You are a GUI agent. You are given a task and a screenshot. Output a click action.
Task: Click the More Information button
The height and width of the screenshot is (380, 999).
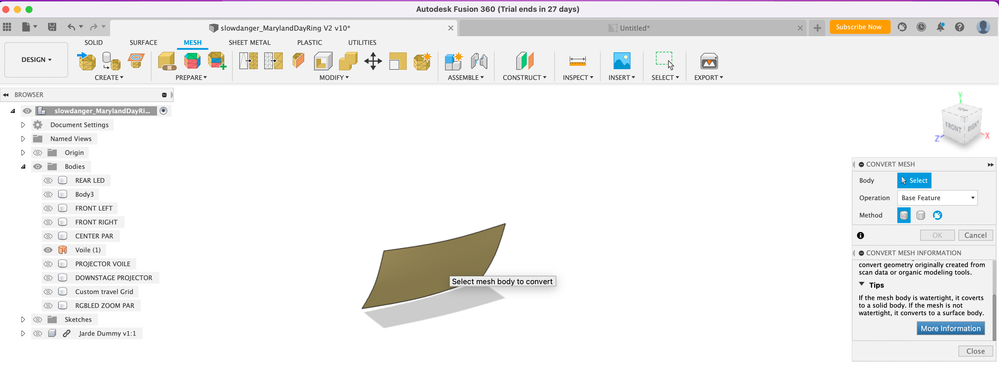951,328
